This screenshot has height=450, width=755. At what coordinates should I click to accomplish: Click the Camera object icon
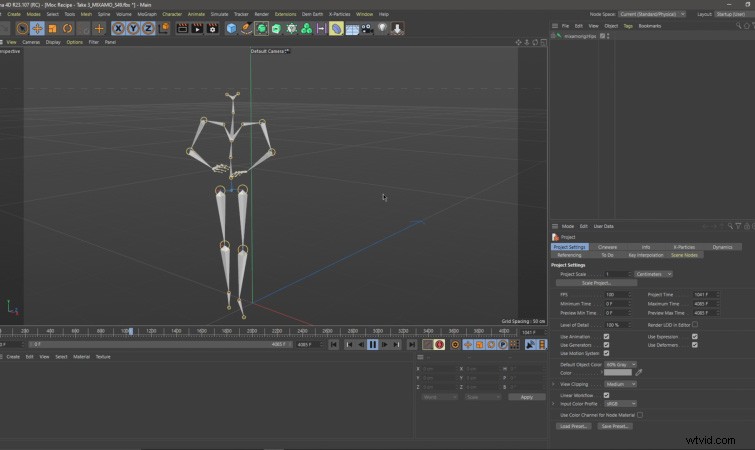pos(366,29)
